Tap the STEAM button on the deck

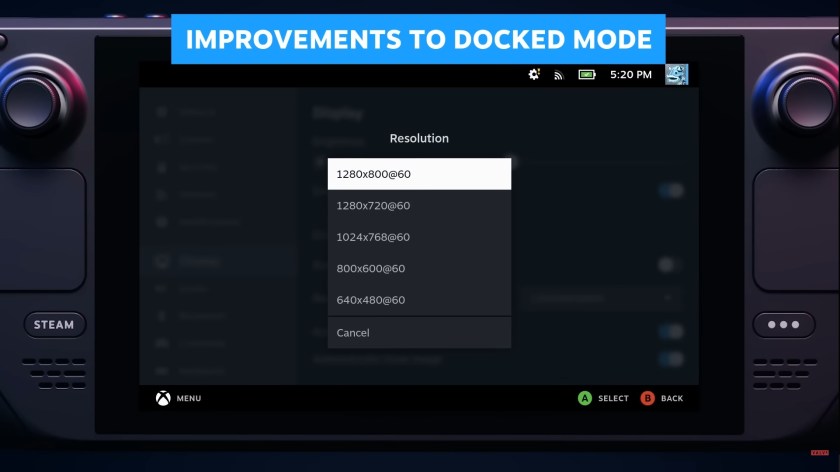coord(54,325)
